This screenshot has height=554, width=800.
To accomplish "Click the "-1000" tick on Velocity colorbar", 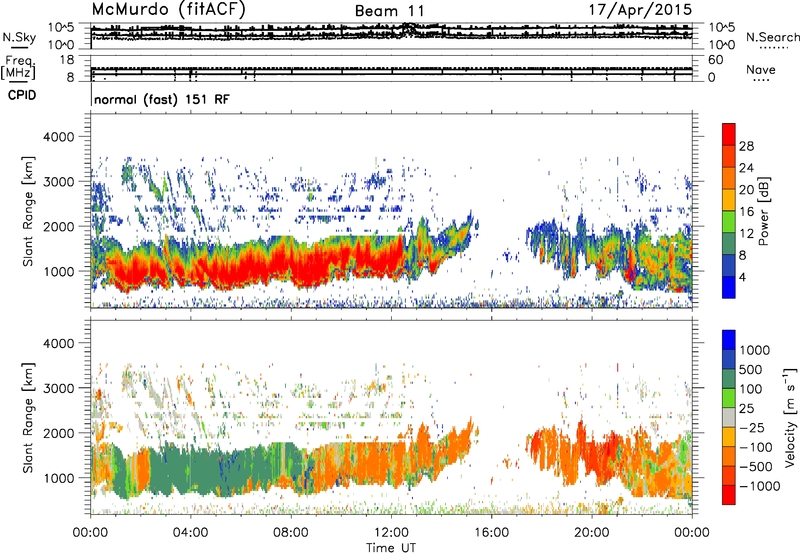I will (759, 486).
